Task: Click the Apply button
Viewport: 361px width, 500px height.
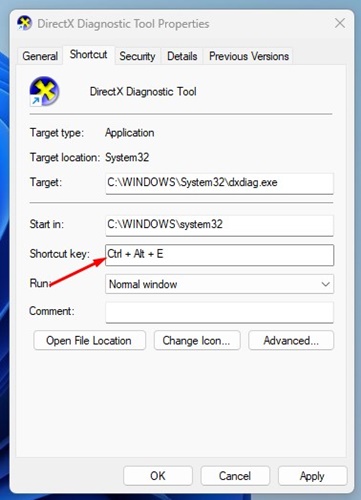Action: pyautogui.click(x=312, y=476)
